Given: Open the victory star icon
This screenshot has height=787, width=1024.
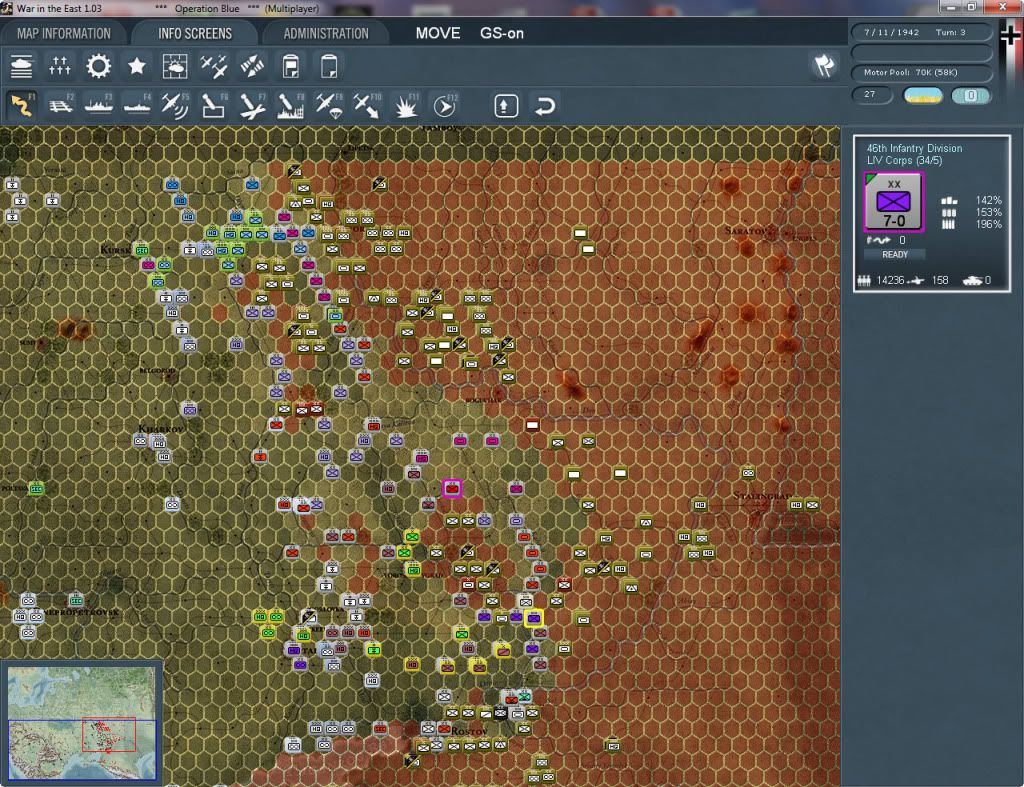Looking at the screenshot, I should tap(136, 66).
